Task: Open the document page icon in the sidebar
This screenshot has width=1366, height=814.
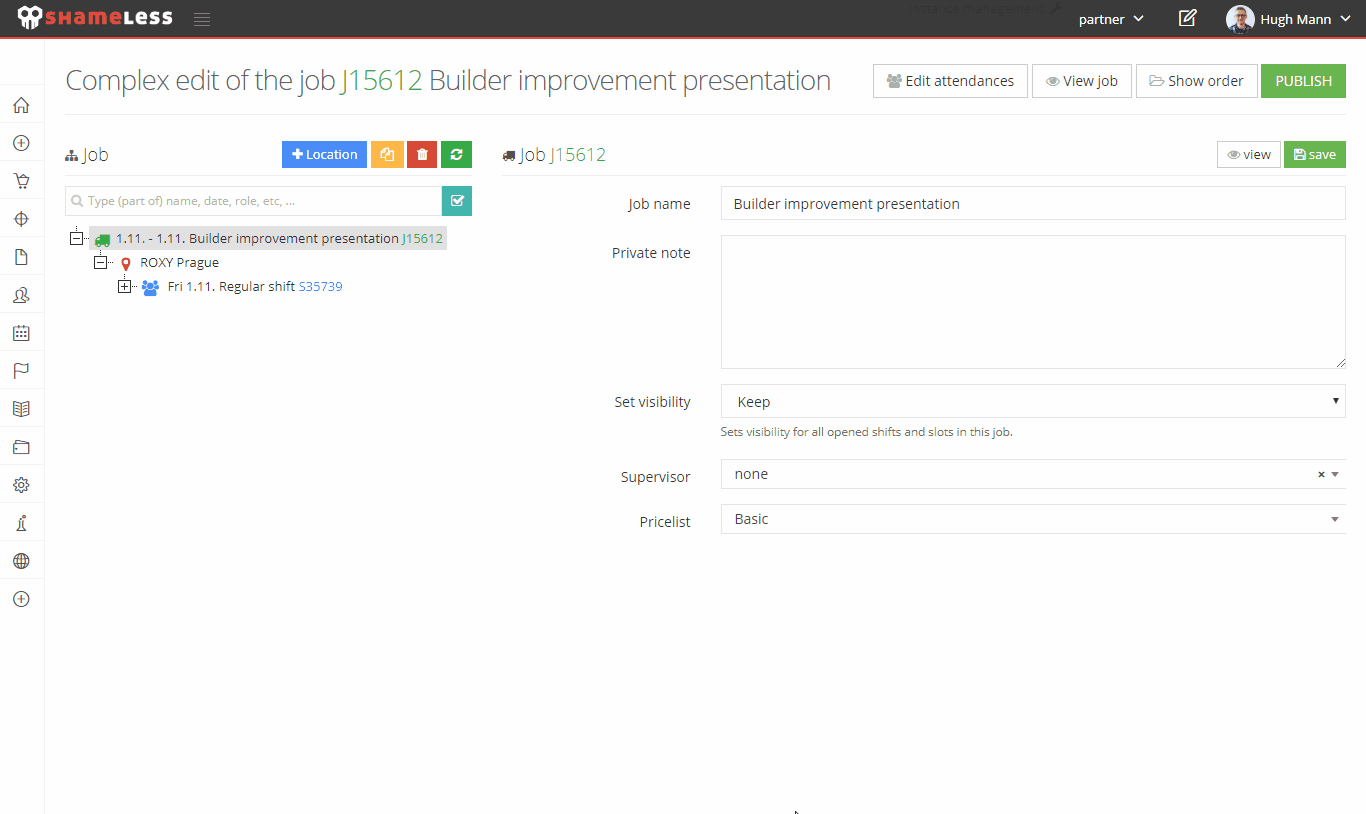Action: pos(21,257)
